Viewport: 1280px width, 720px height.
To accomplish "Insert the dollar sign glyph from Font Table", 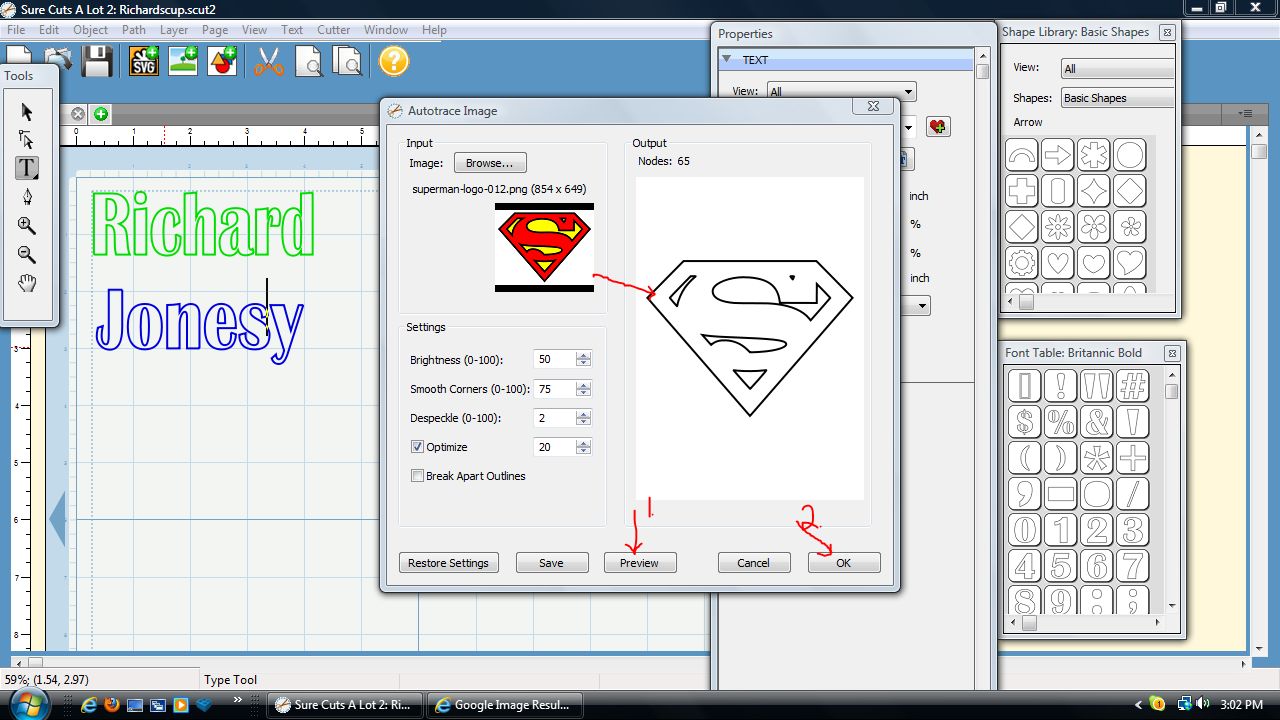I will pos(1025,422).
